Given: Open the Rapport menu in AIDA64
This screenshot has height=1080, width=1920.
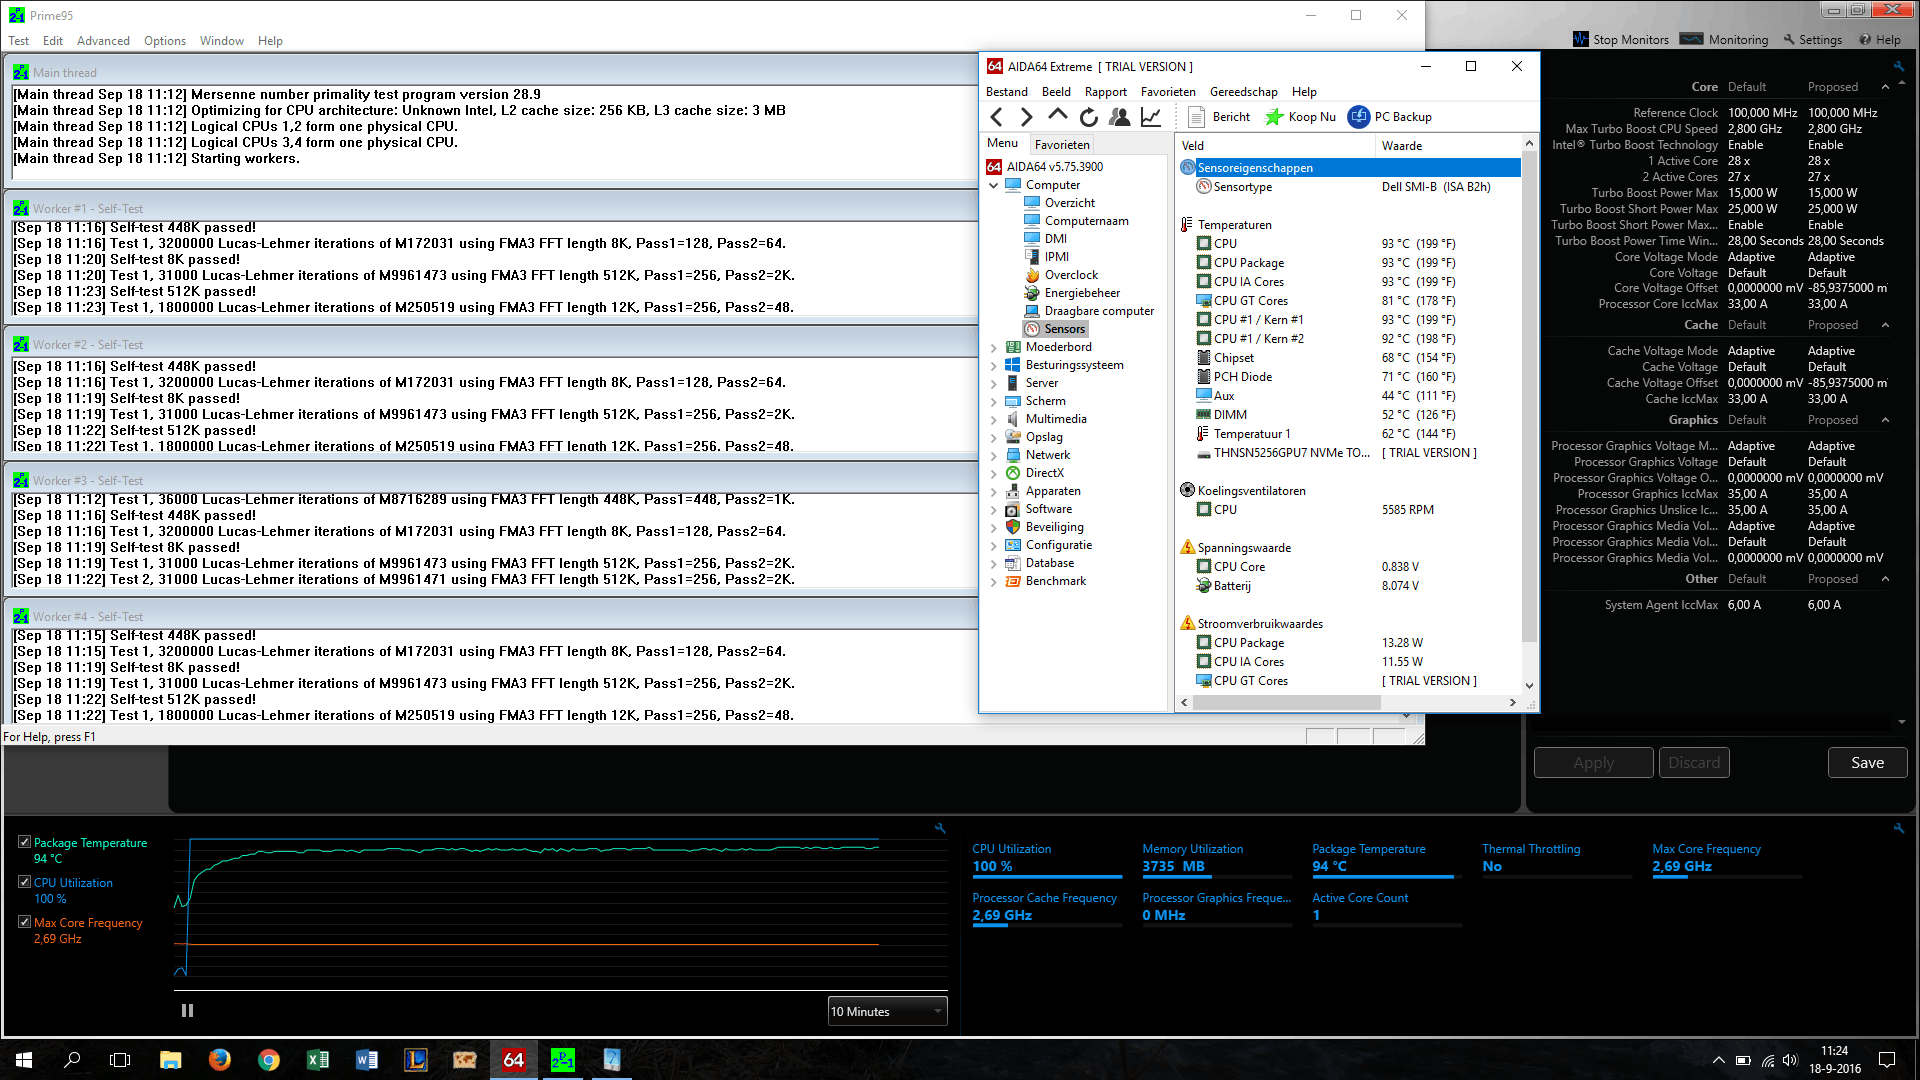Looking at the screenshot, I should [x=1105, y=92].
